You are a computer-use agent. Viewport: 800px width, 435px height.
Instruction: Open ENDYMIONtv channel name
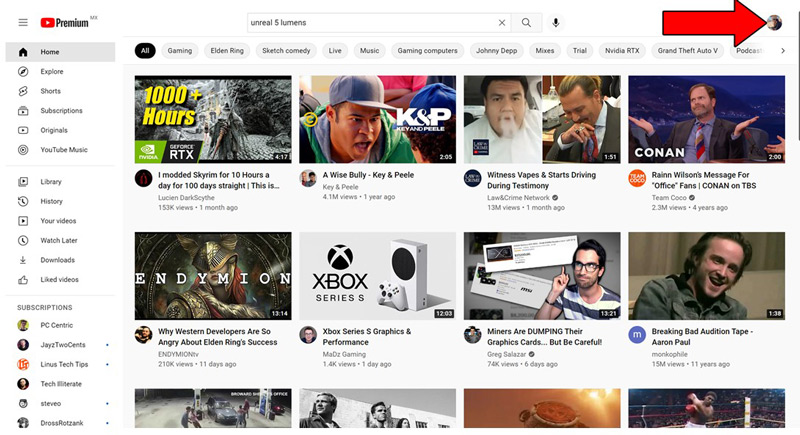[179, 354]
